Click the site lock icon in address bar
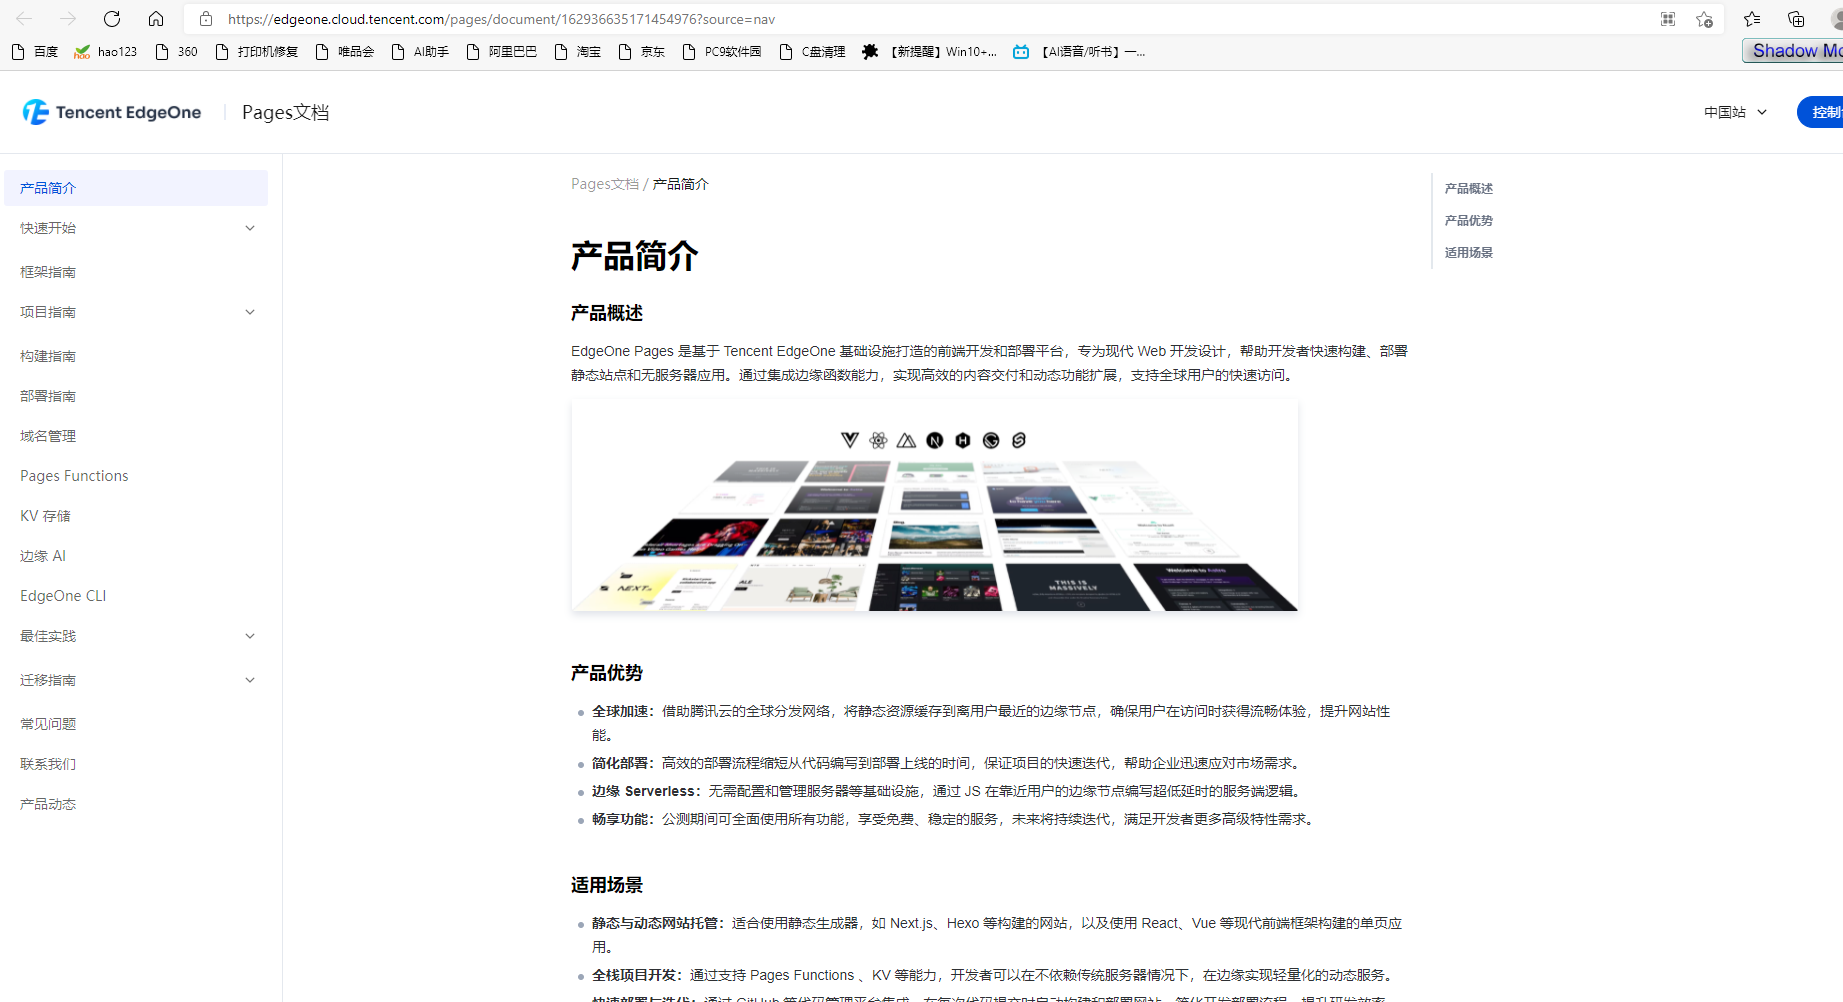Viewport: 1843px width, 1002px height. 206,19
